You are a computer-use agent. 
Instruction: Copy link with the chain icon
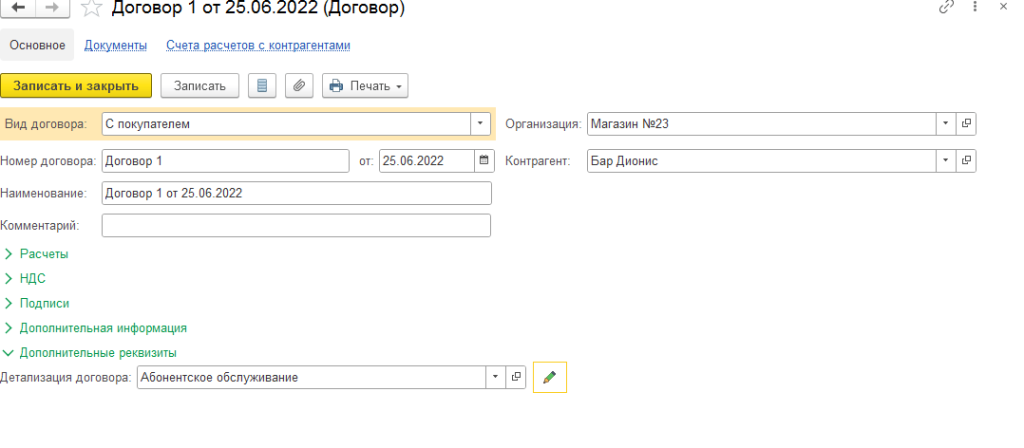click(x=946, y=7)
